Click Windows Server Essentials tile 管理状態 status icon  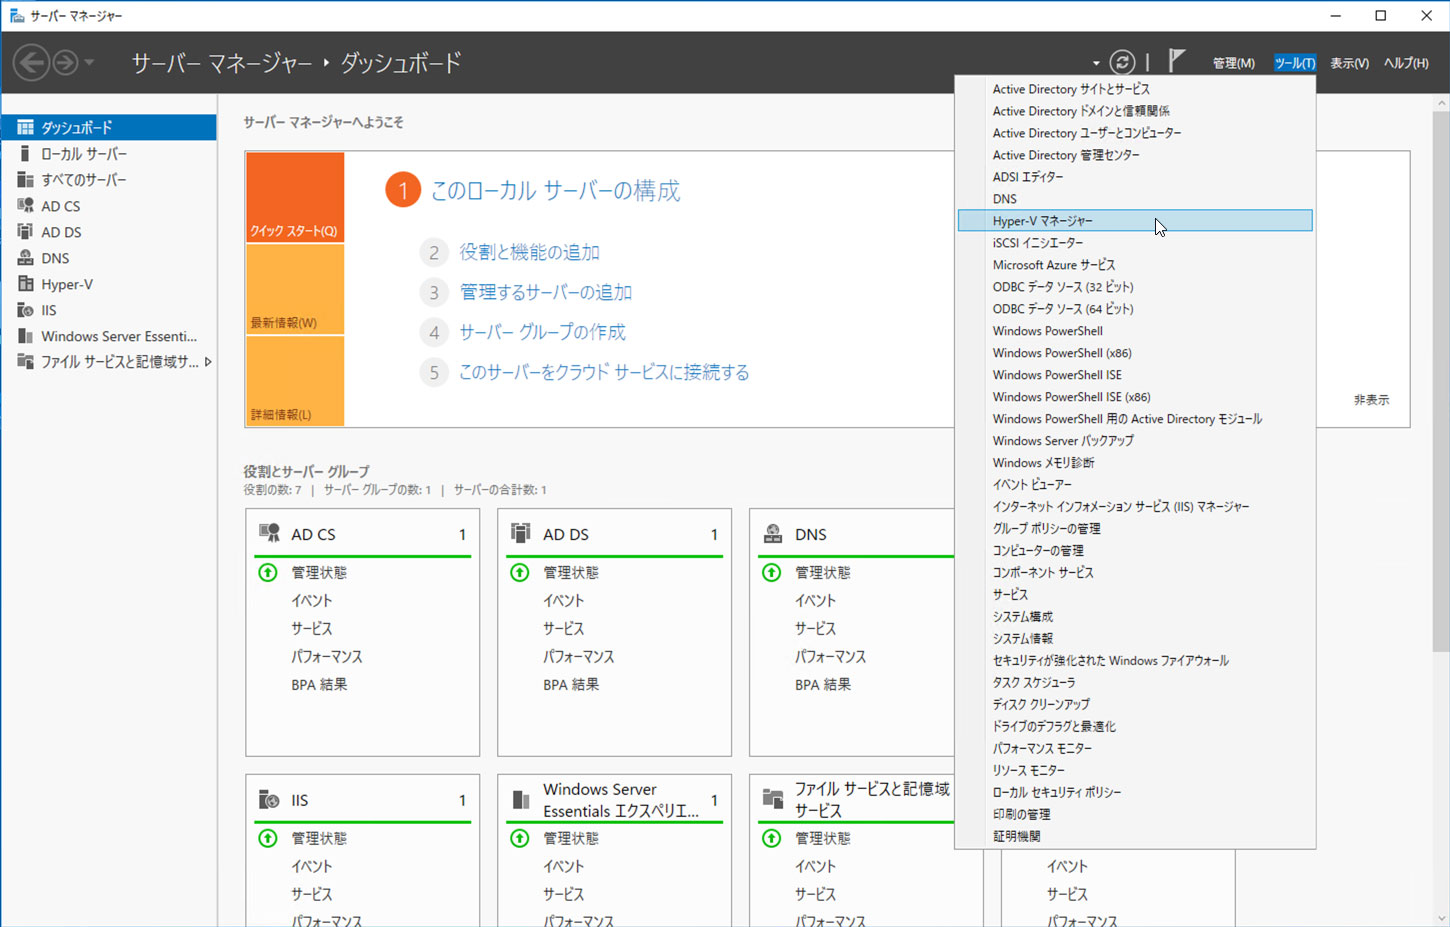pos(520,838)
